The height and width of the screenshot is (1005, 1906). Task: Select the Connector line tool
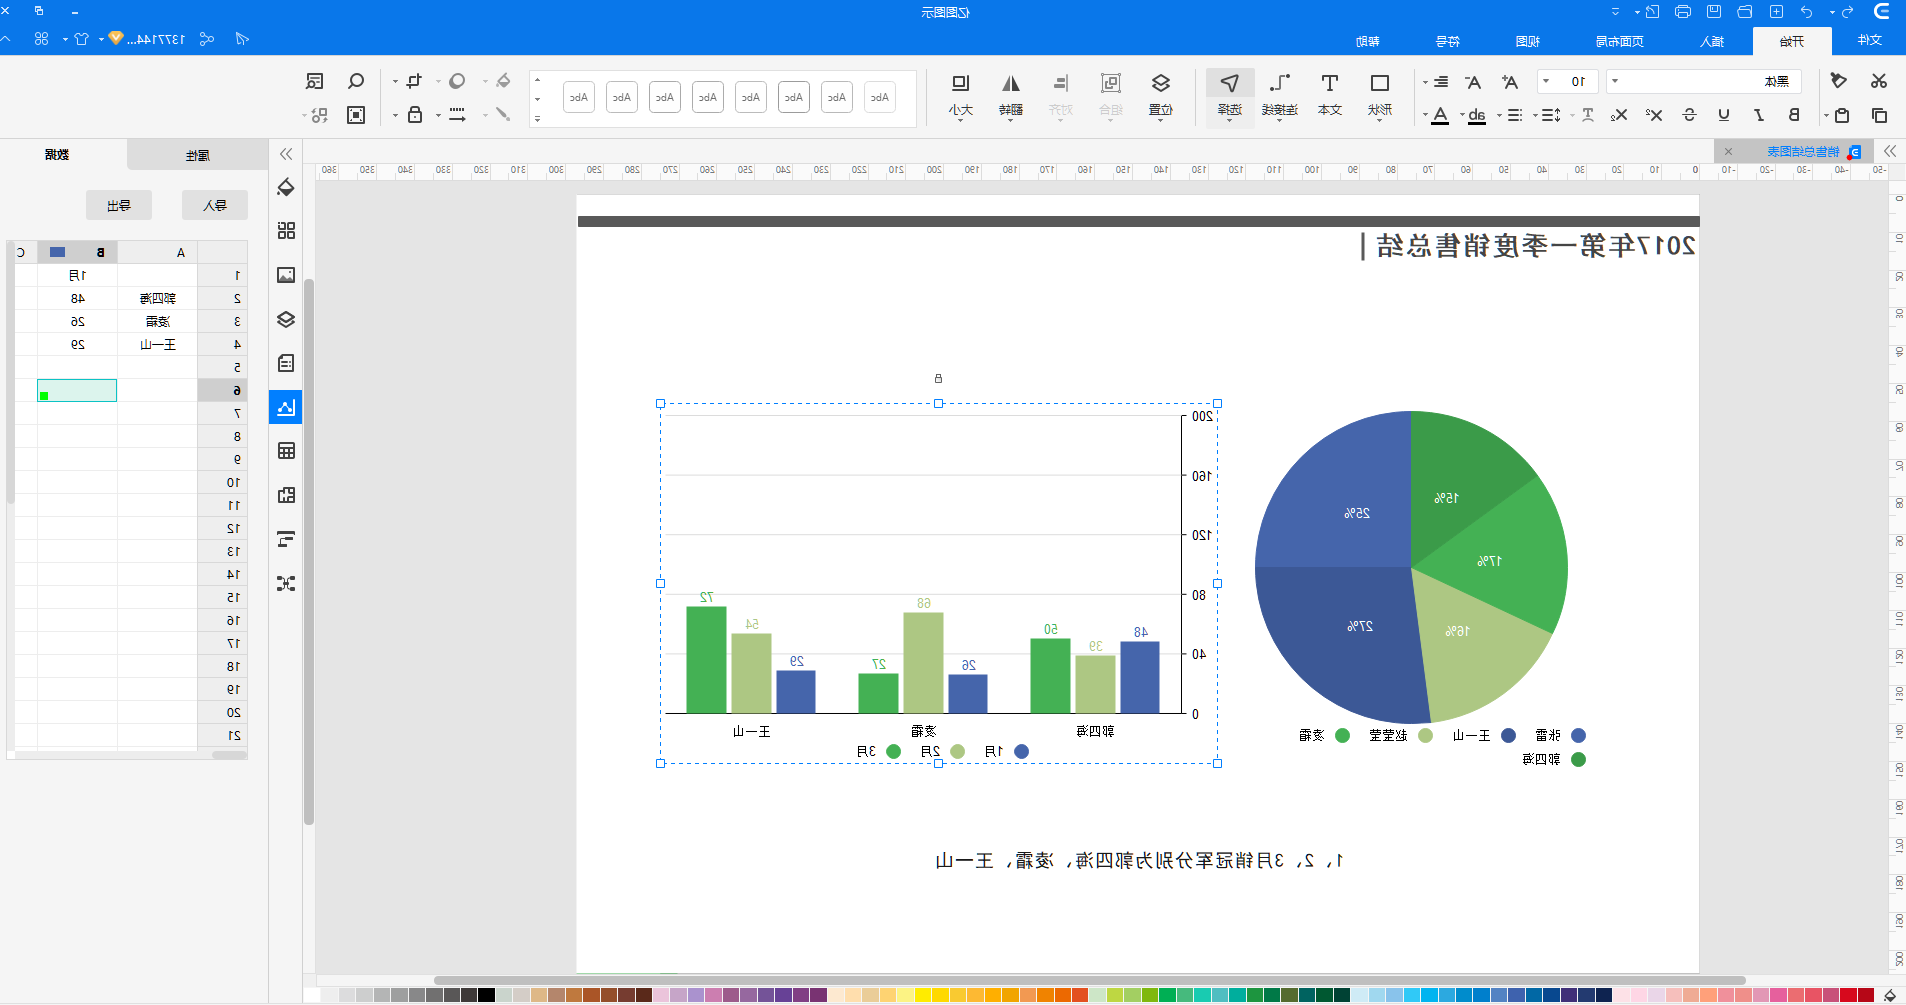tap(1279, 95)
